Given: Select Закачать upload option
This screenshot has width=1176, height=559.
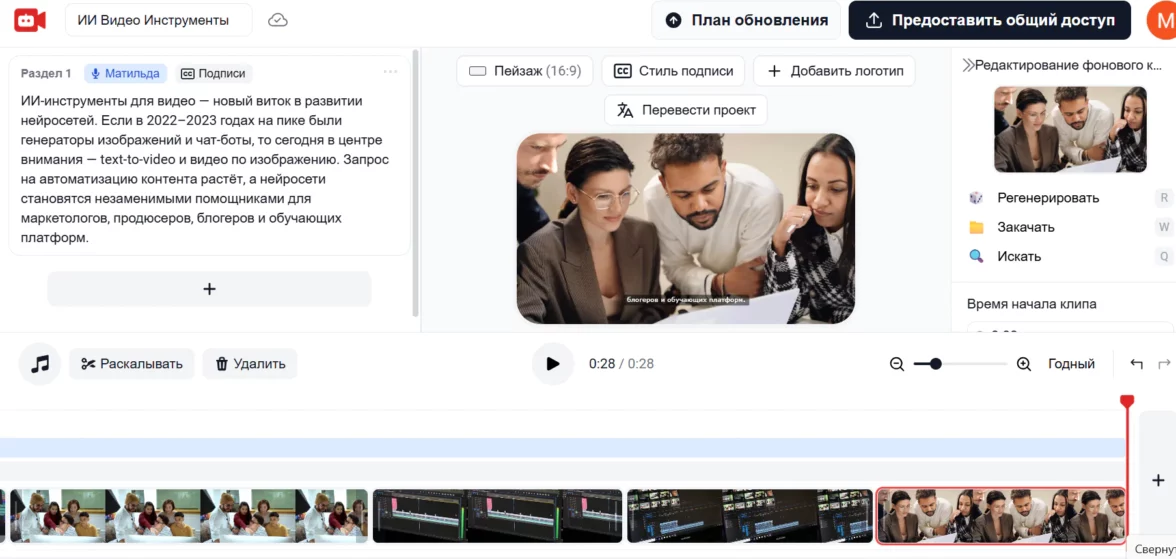Looking at the screenshot, I should tap(1025, 227).
